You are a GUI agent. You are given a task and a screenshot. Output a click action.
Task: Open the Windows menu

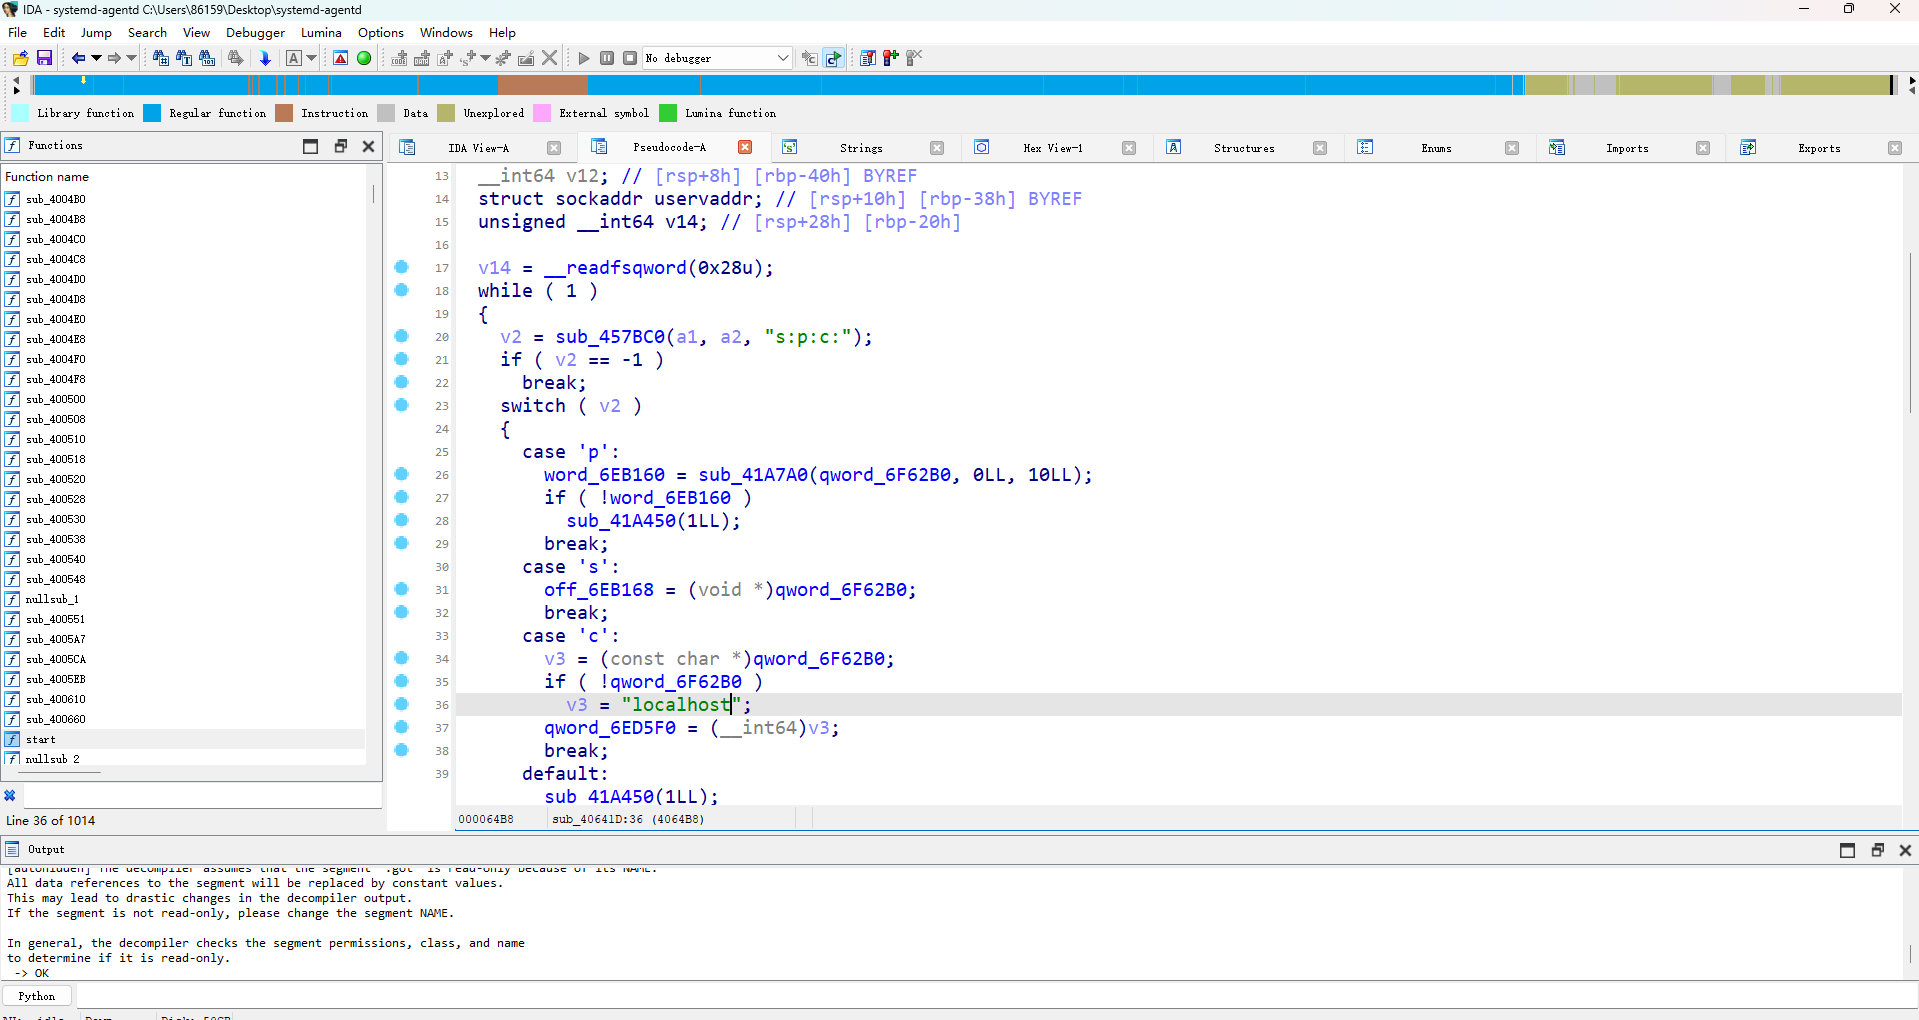(x=446, y=32)
